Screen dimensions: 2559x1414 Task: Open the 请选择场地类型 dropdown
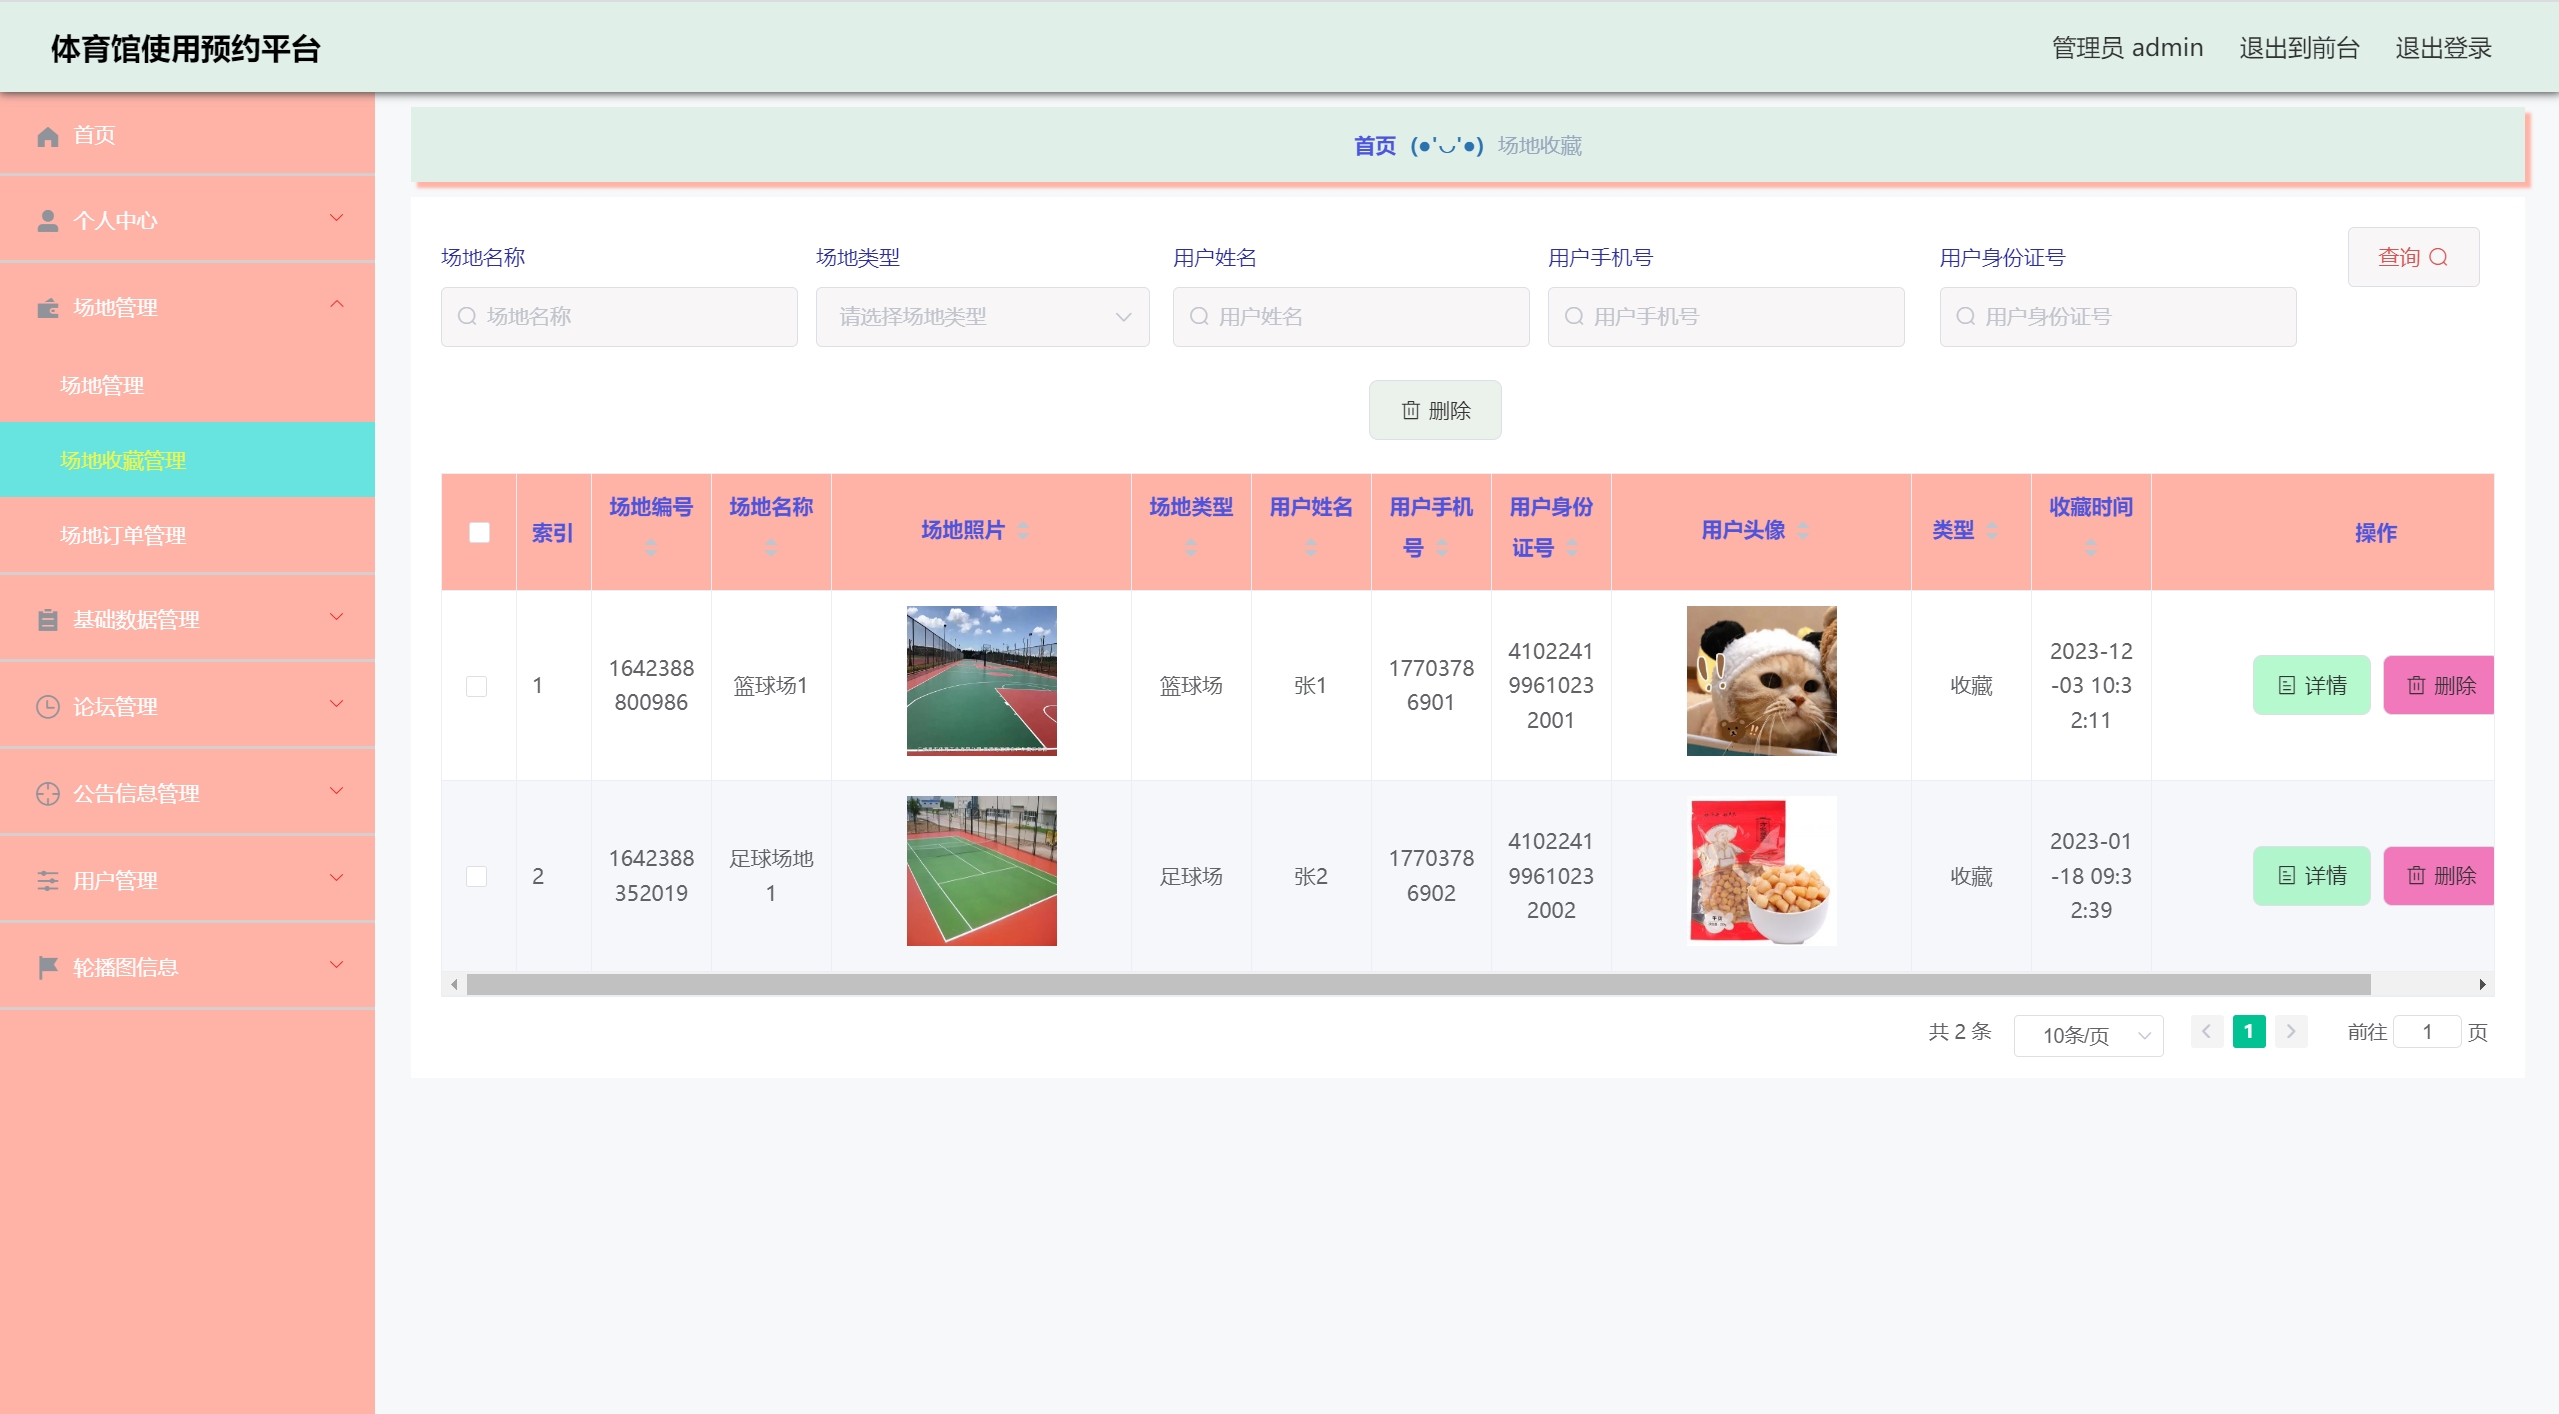pos(982,317)
